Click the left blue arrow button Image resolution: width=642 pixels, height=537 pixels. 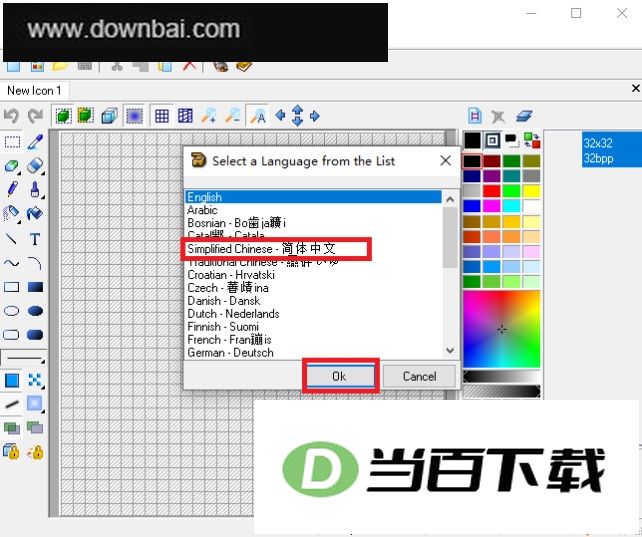pyautogui.click(x=280, y=116)
